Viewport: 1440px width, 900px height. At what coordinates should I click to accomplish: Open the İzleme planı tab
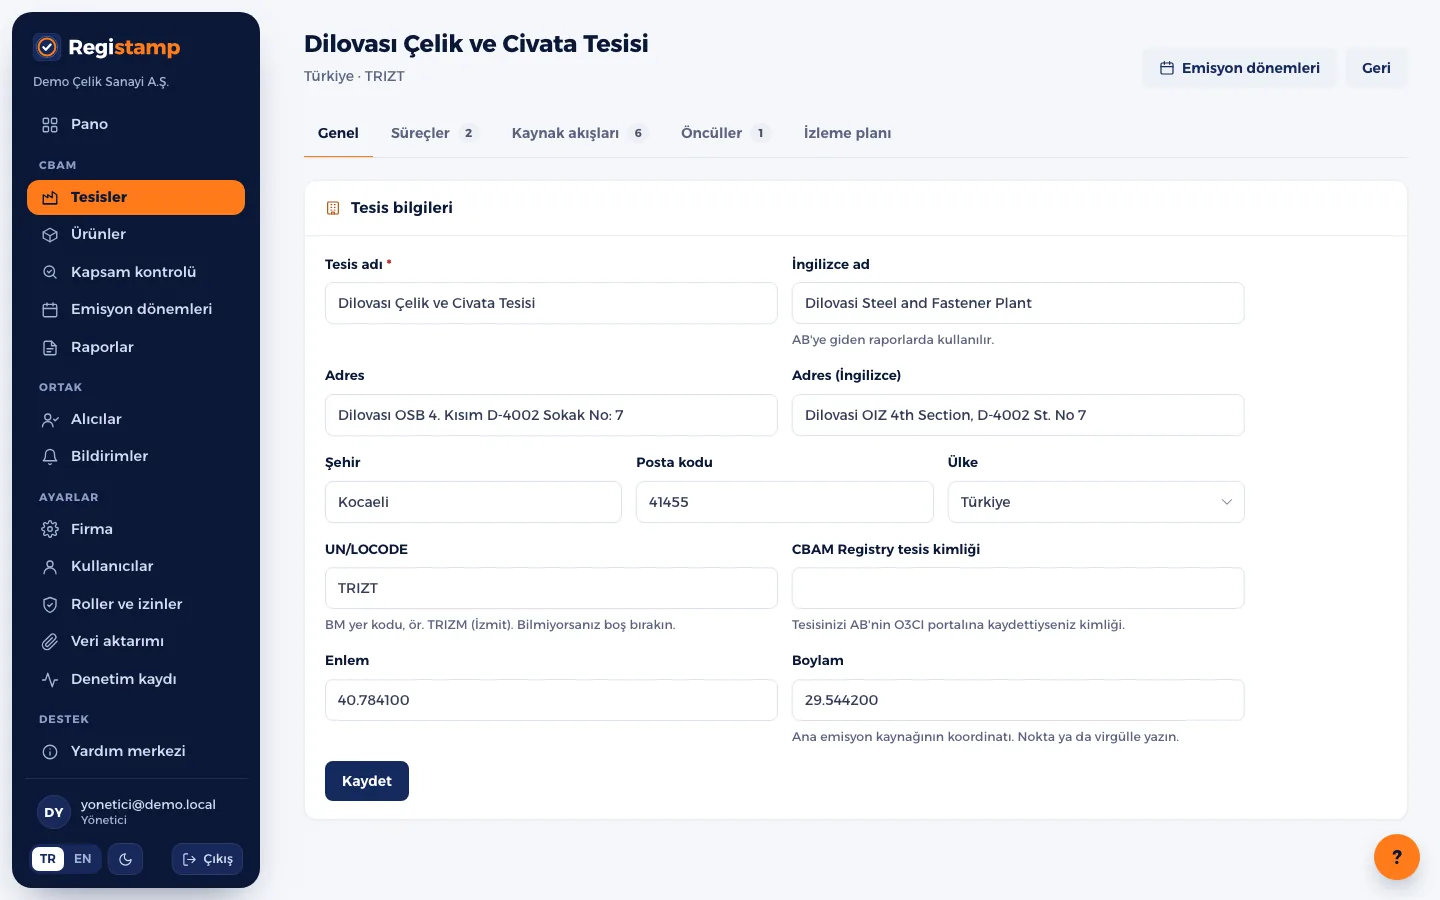click(847, 133)
